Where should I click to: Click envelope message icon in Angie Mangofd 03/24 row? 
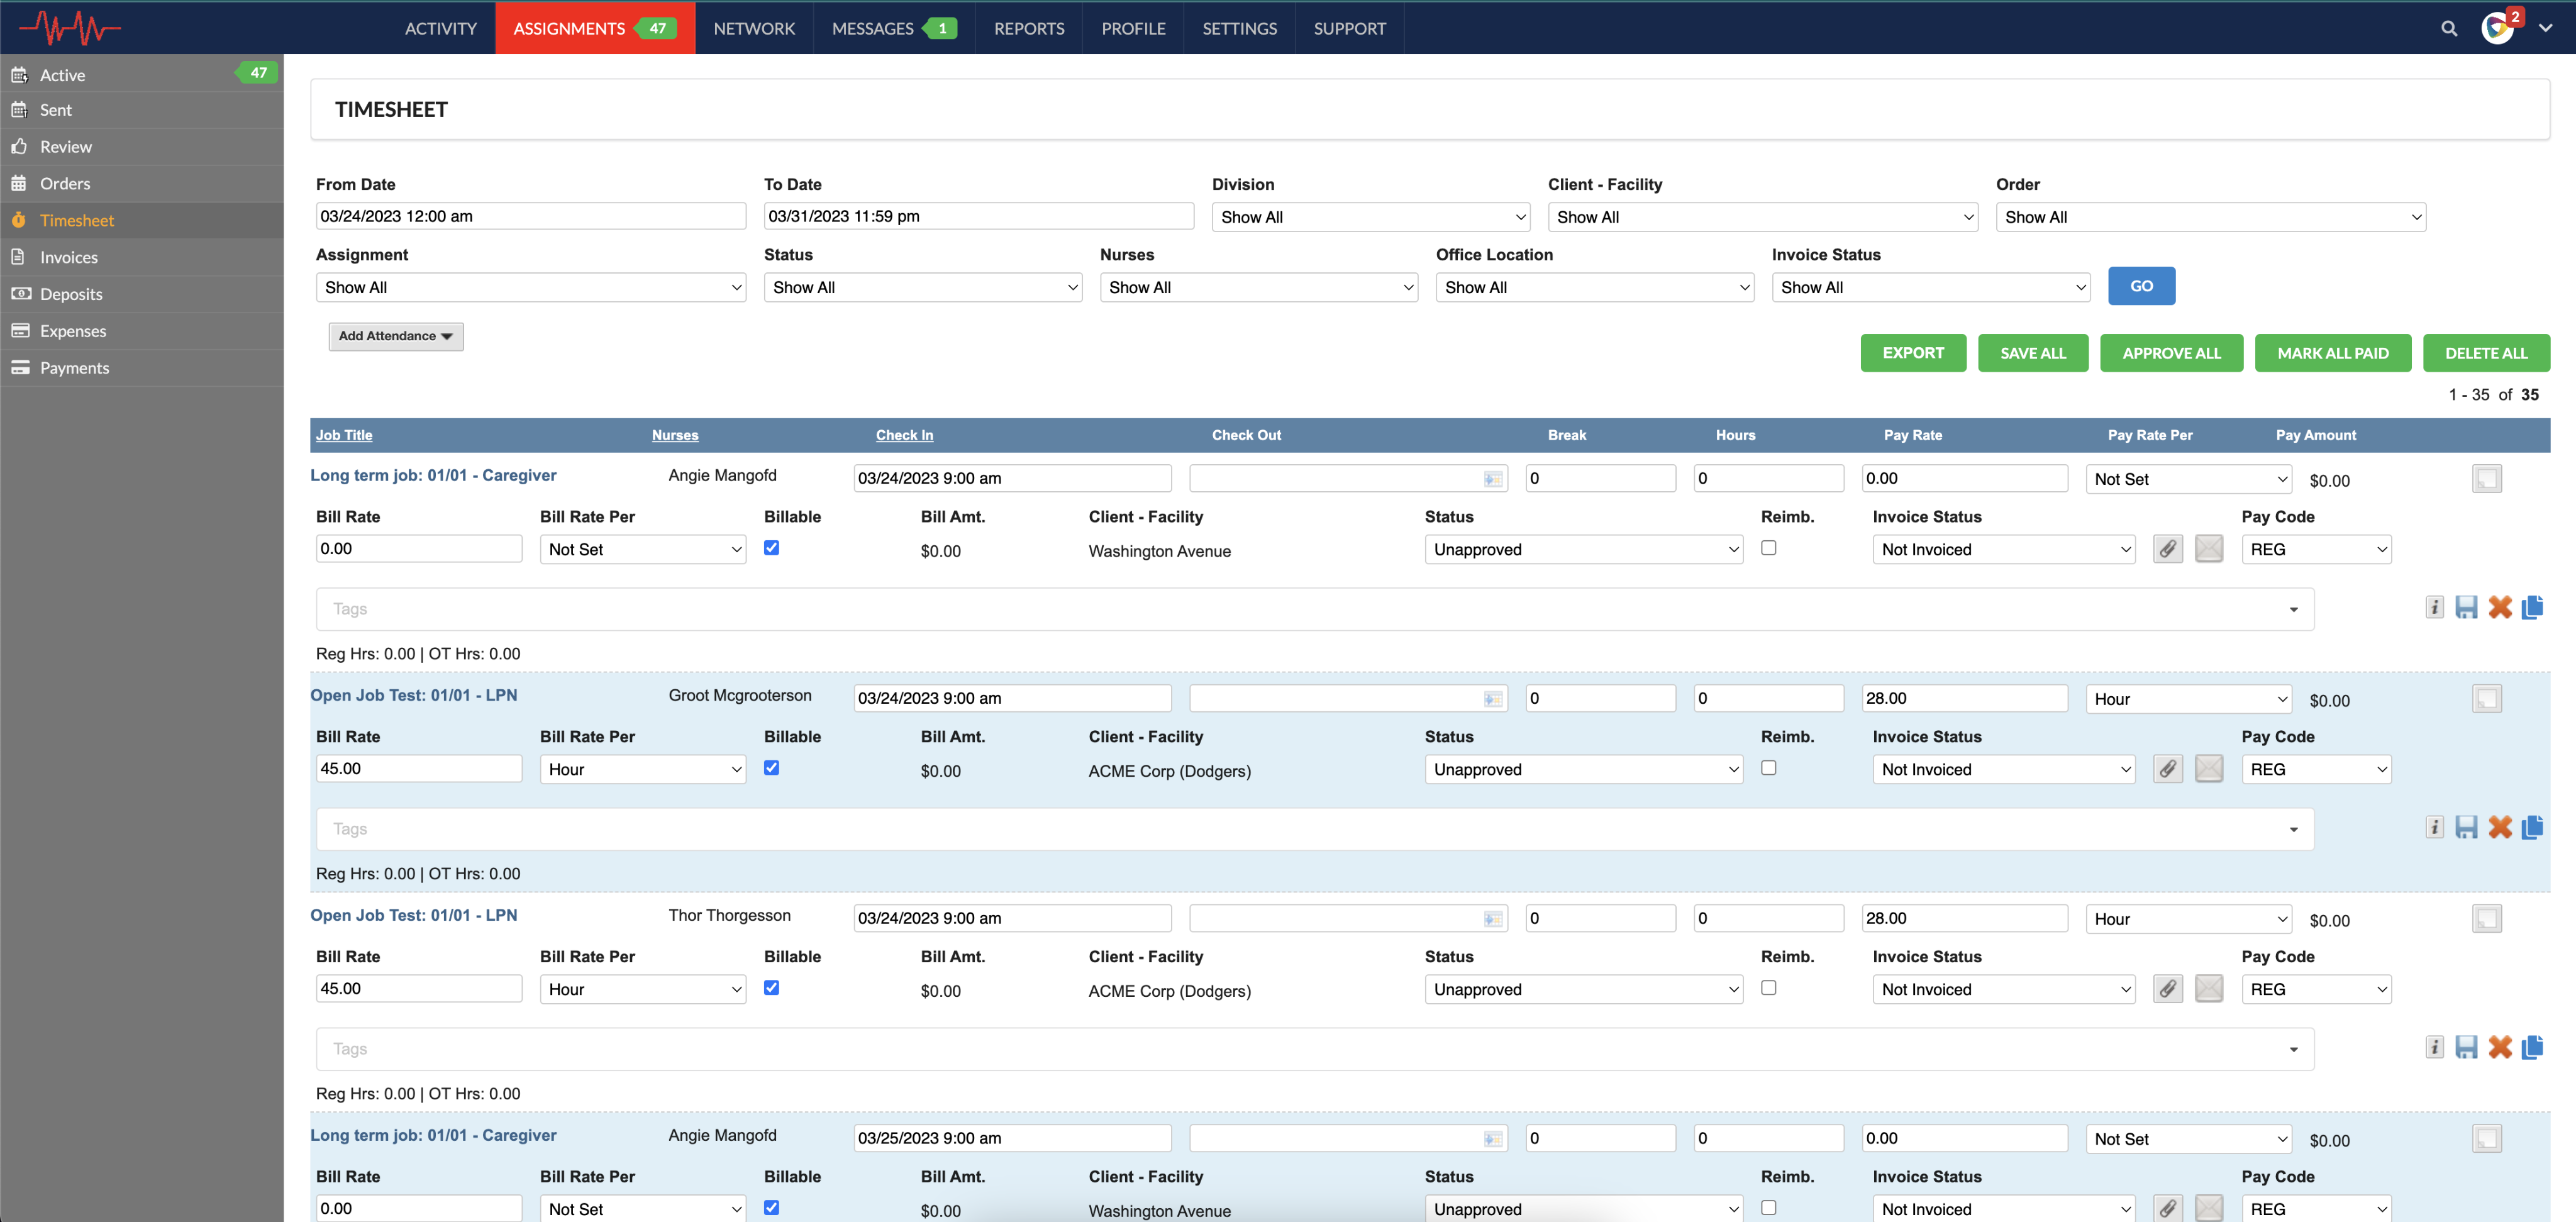click(2209, 549)
